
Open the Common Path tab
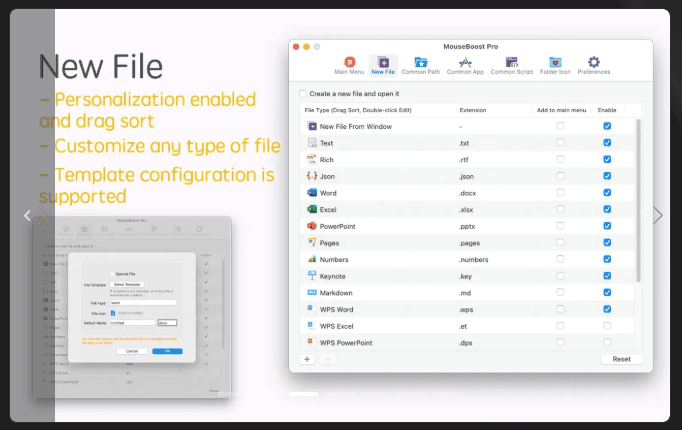(x=421, y=66)
